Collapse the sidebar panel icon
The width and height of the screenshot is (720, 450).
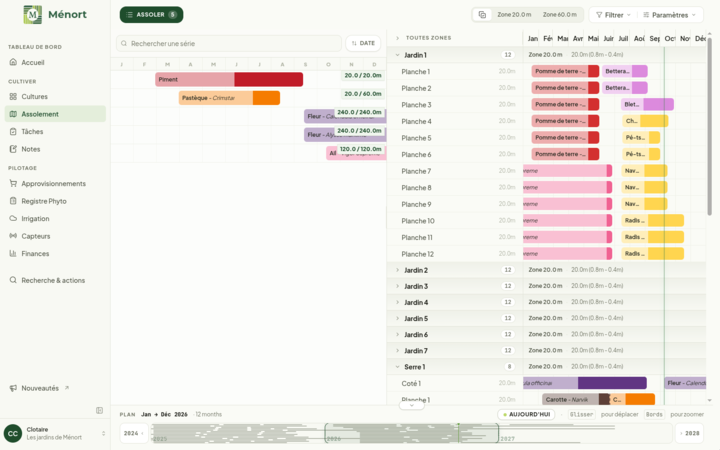(x=99, y=410)
